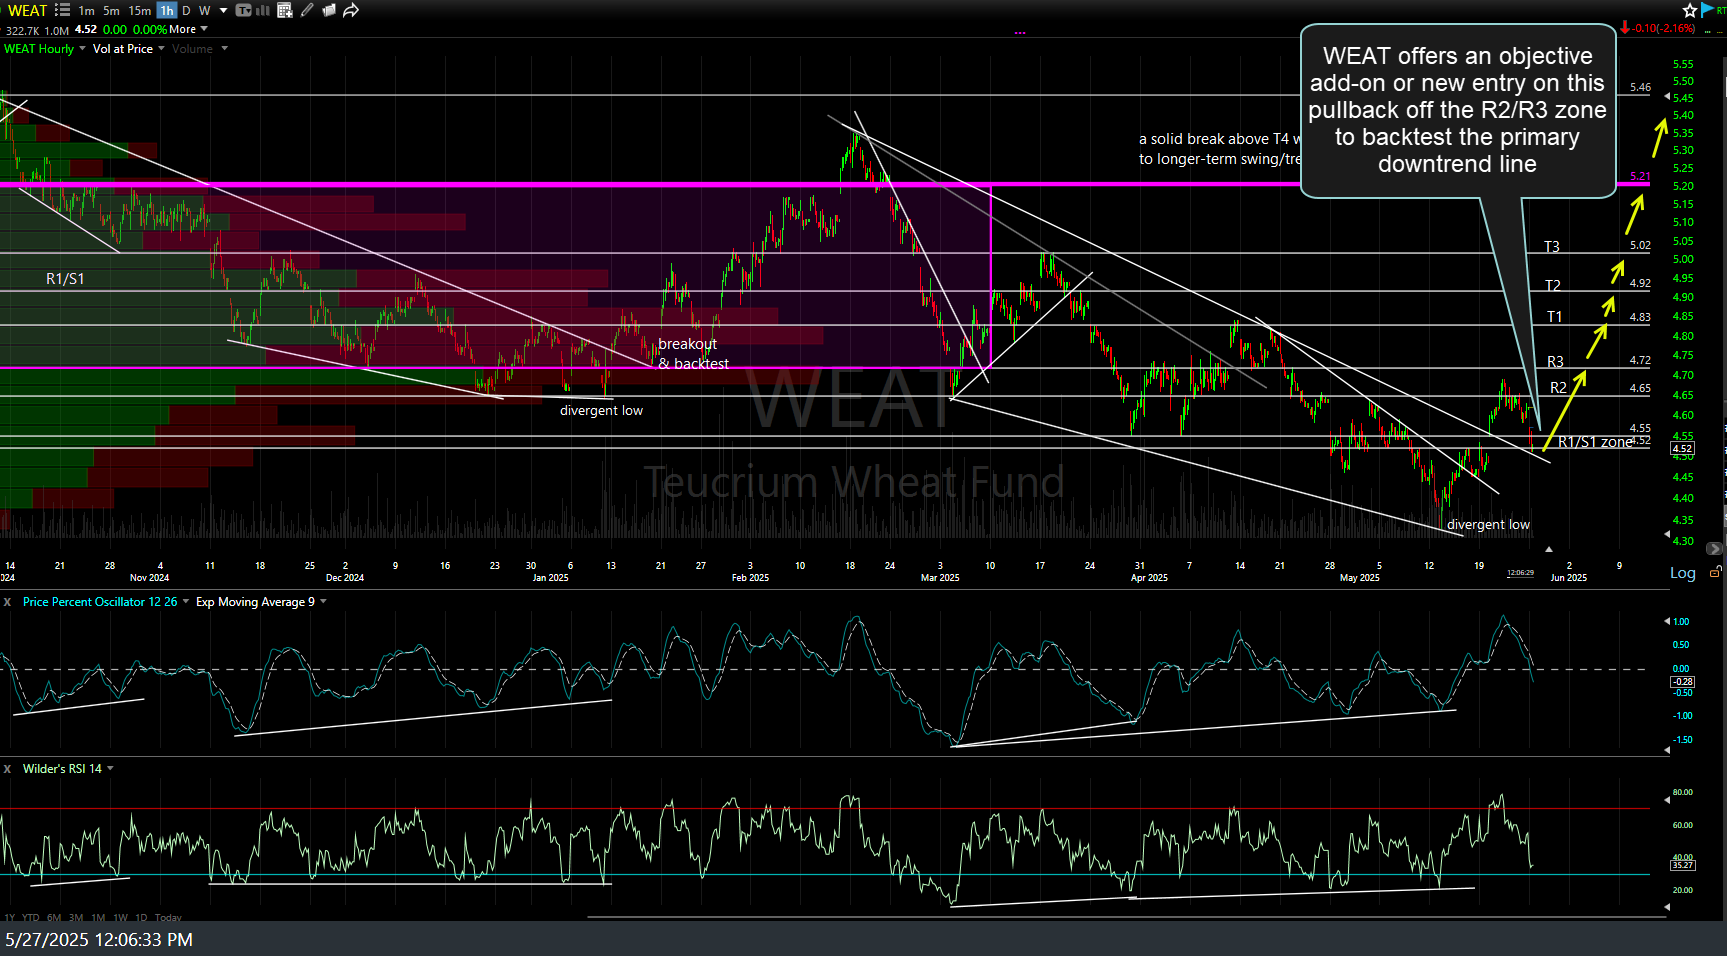The image size is (1727, 956).
Task: Select the T2 target label
Action: (1553, 286)
